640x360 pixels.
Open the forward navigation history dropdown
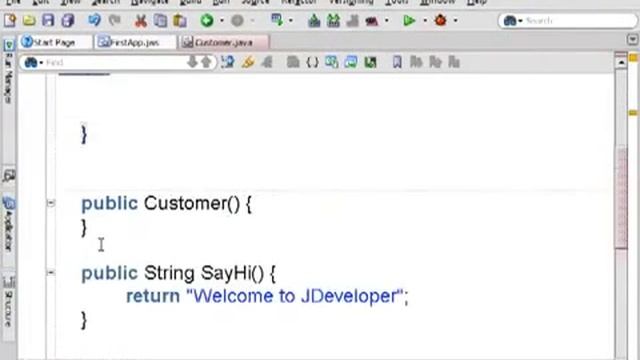[253, 20]
